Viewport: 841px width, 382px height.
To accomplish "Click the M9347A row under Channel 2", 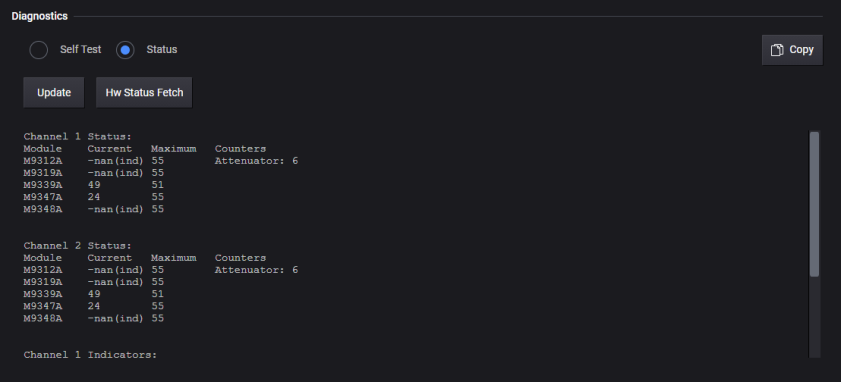I will (x=94, y=306).
